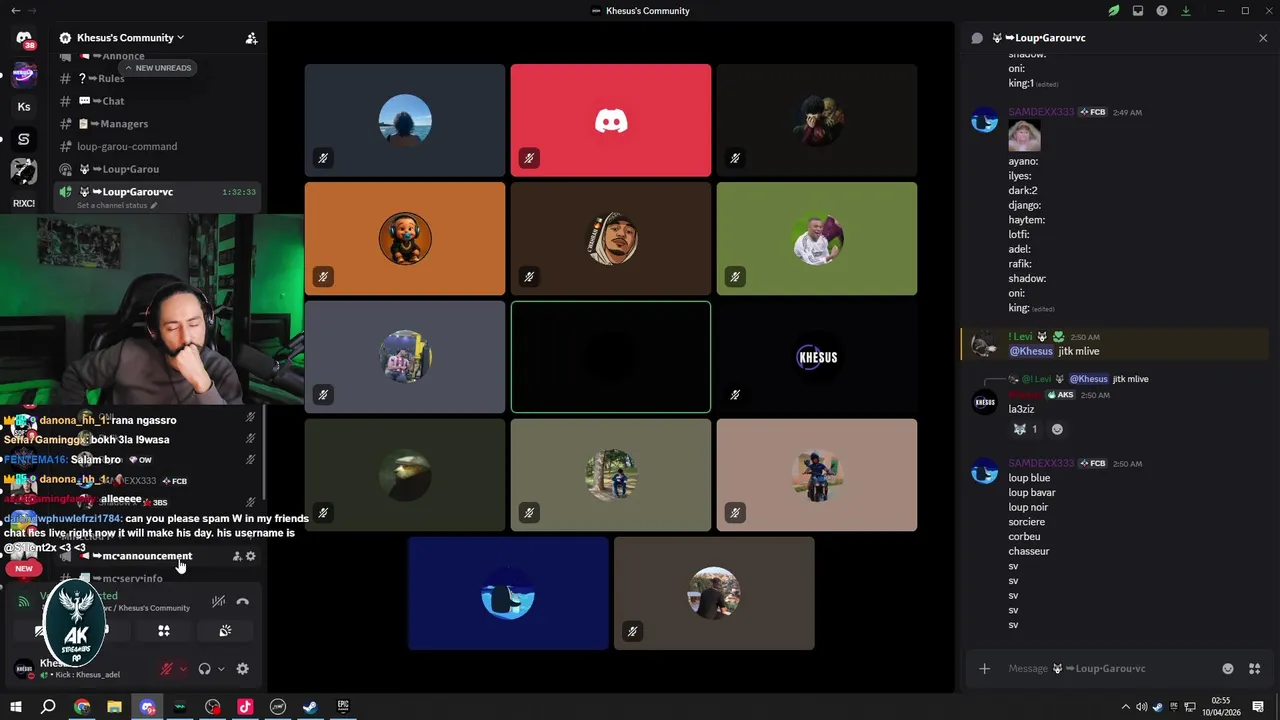Open the help question-mark icon in the title bar
Screen dimensions: 1280x720
[1162, 11]
